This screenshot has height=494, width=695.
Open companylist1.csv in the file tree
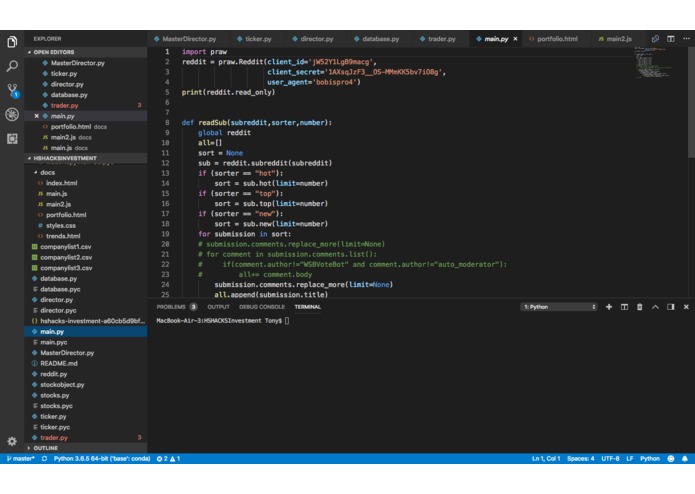[x=86, y=247]
